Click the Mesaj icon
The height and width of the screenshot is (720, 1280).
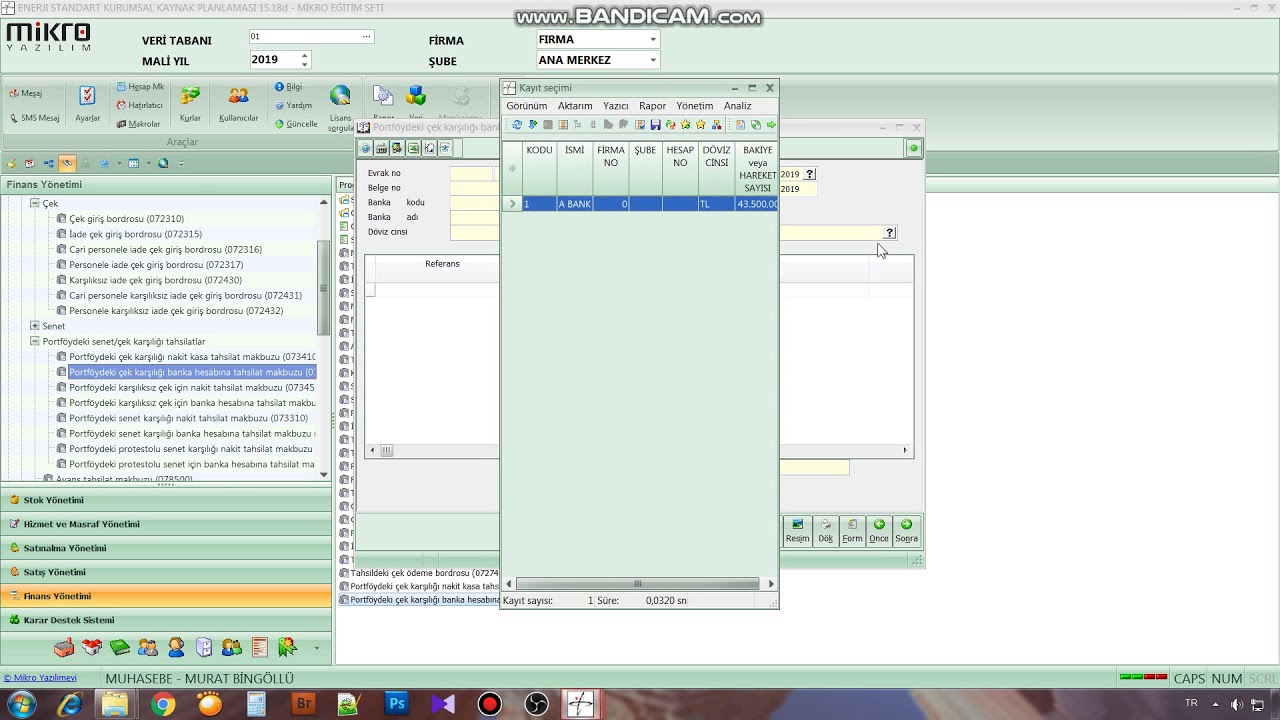pos(26,93)
